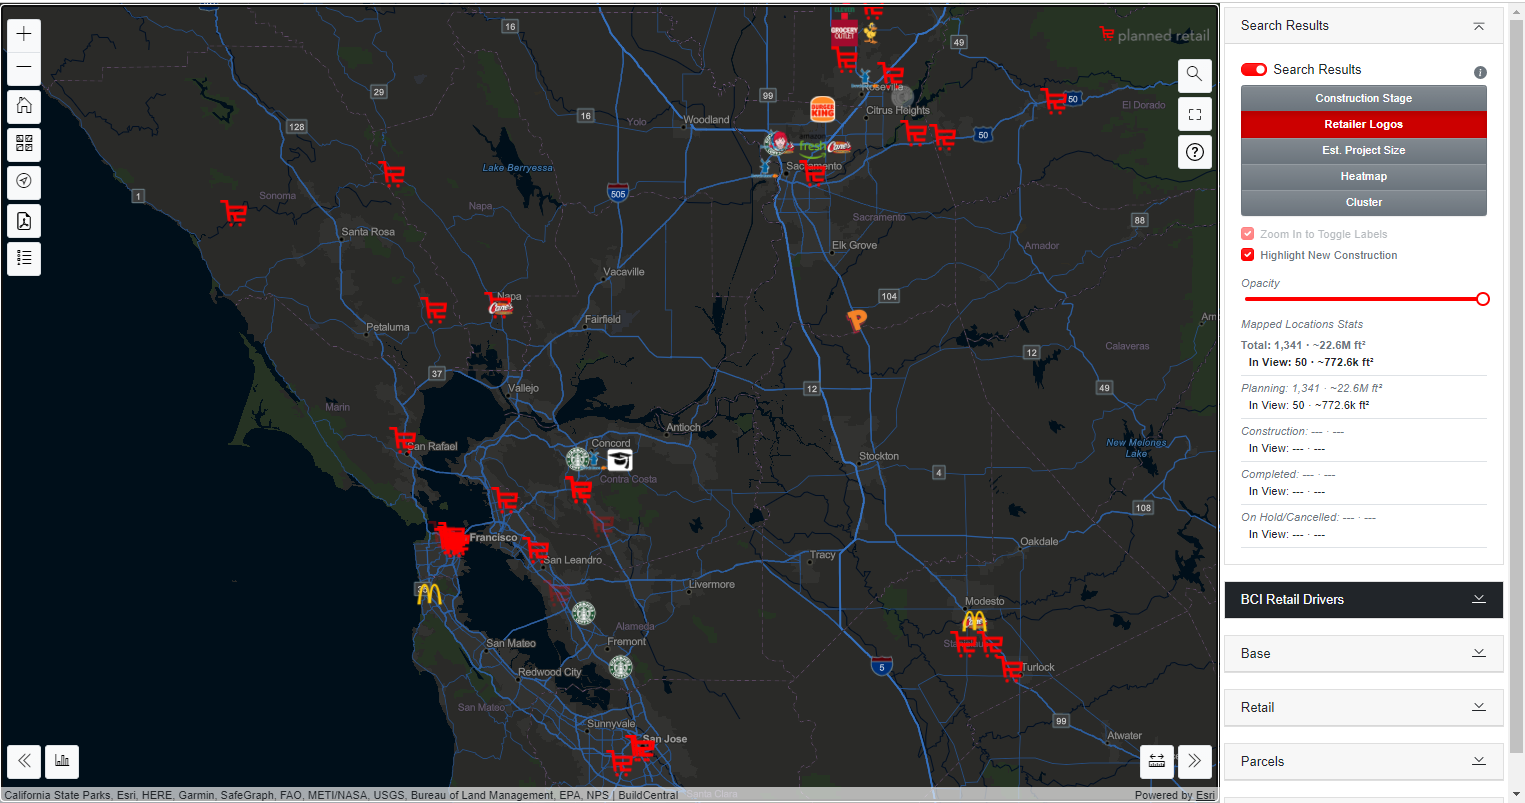Expand the BCI Retail Drivers section
The image size is (1525, 803).
coord(1364,600)
